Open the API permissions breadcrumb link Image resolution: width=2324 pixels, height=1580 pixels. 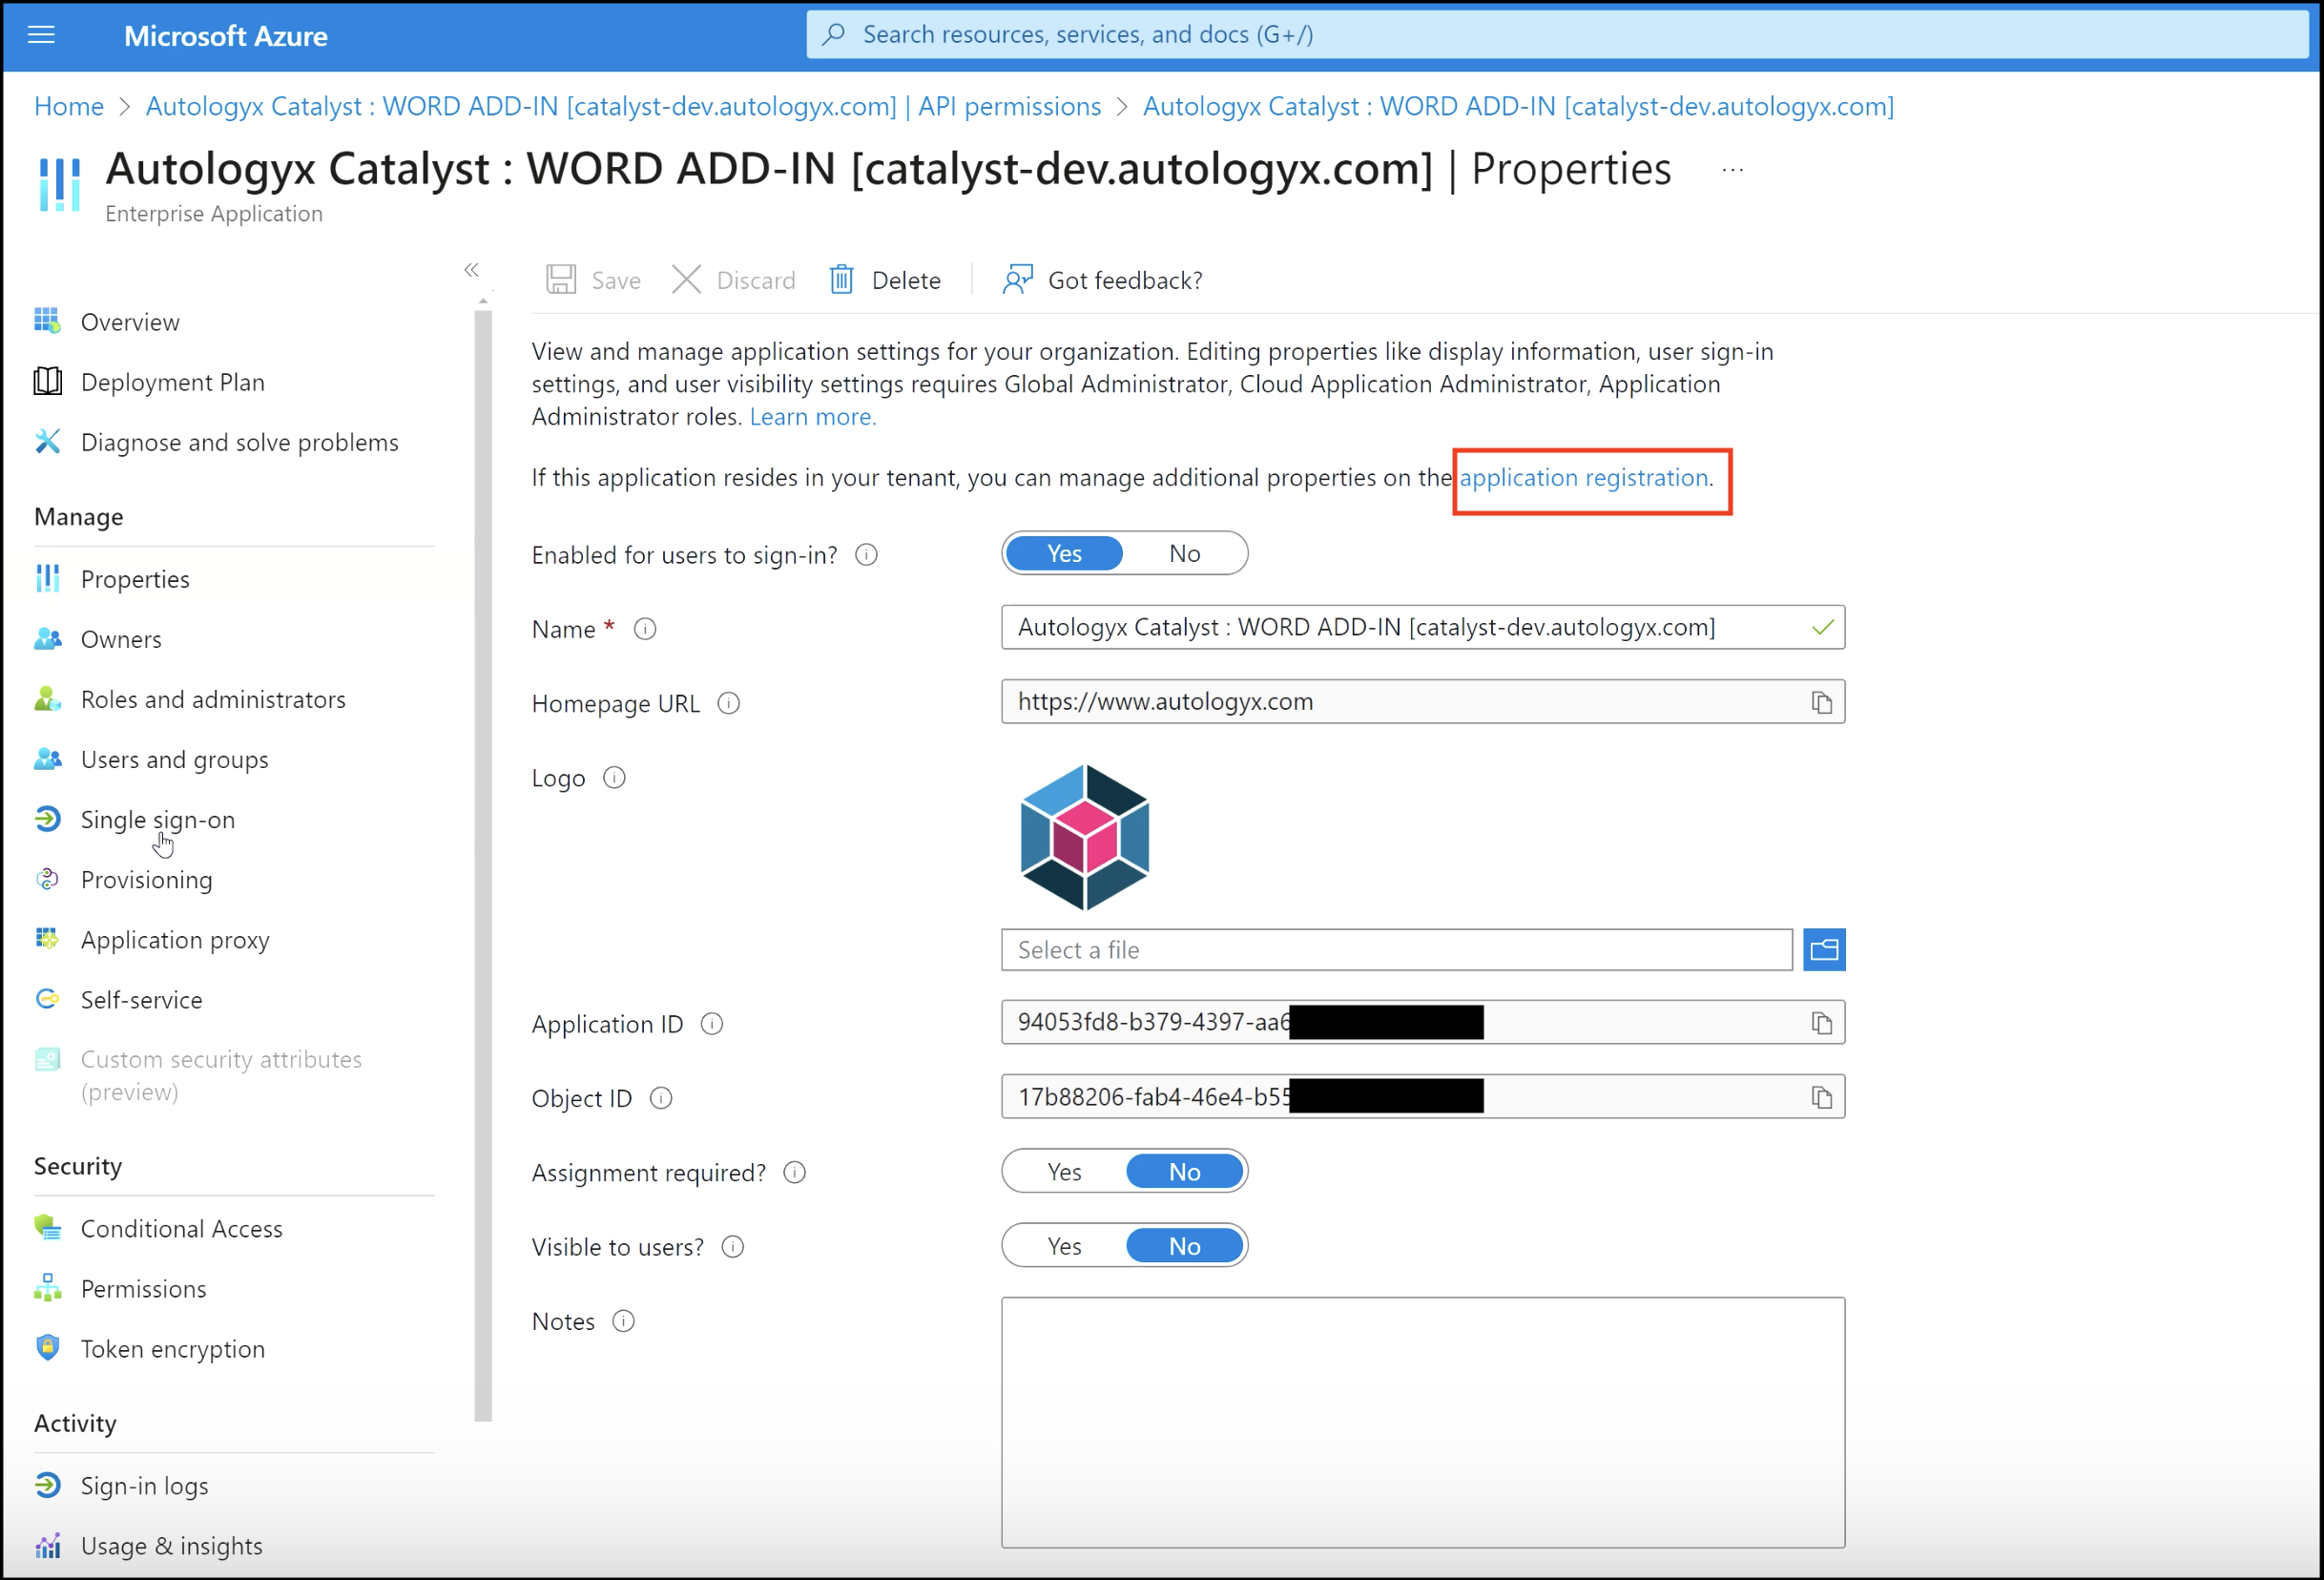(623, 106)
